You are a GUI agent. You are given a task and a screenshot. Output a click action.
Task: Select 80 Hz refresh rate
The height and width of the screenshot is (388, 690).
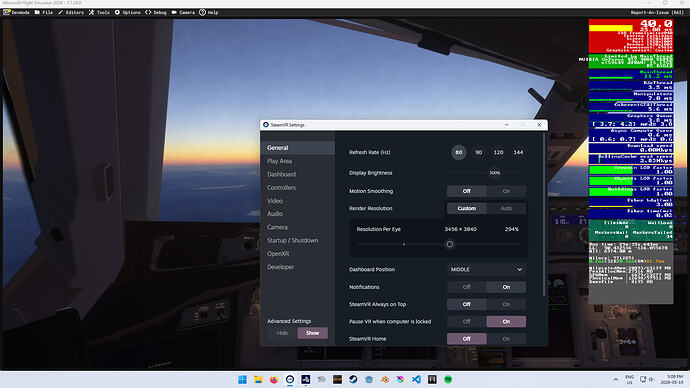point(459,152)
